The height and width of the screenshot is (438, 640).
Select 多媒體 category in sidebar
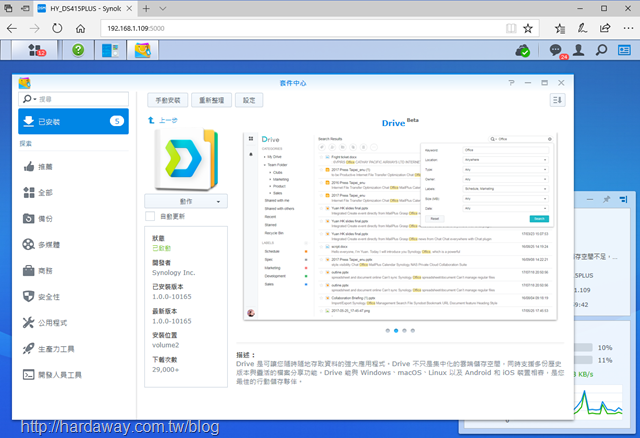coord(73,245)
